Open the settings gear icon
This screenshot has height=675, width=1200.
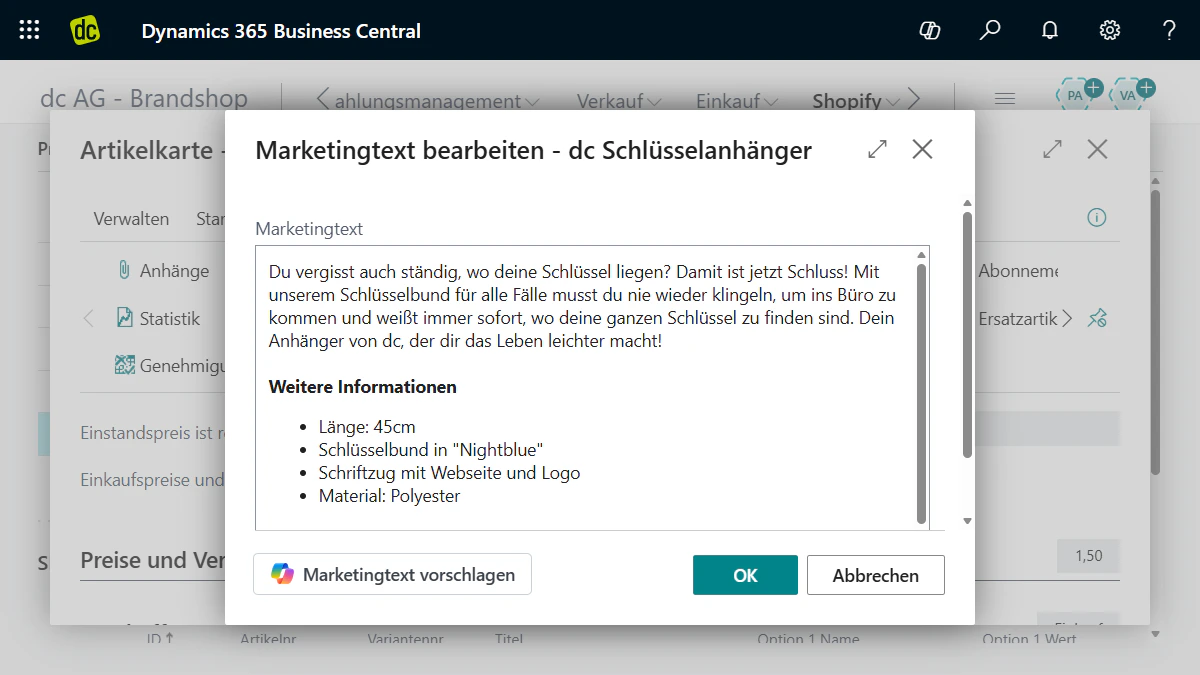coord(1110,30)
